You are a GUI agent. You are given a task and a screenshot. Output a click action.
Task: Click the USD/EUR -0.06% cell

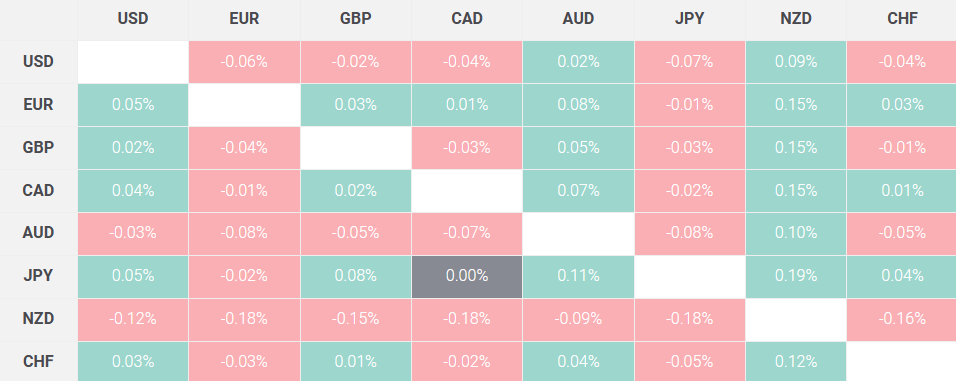(244, 62)
